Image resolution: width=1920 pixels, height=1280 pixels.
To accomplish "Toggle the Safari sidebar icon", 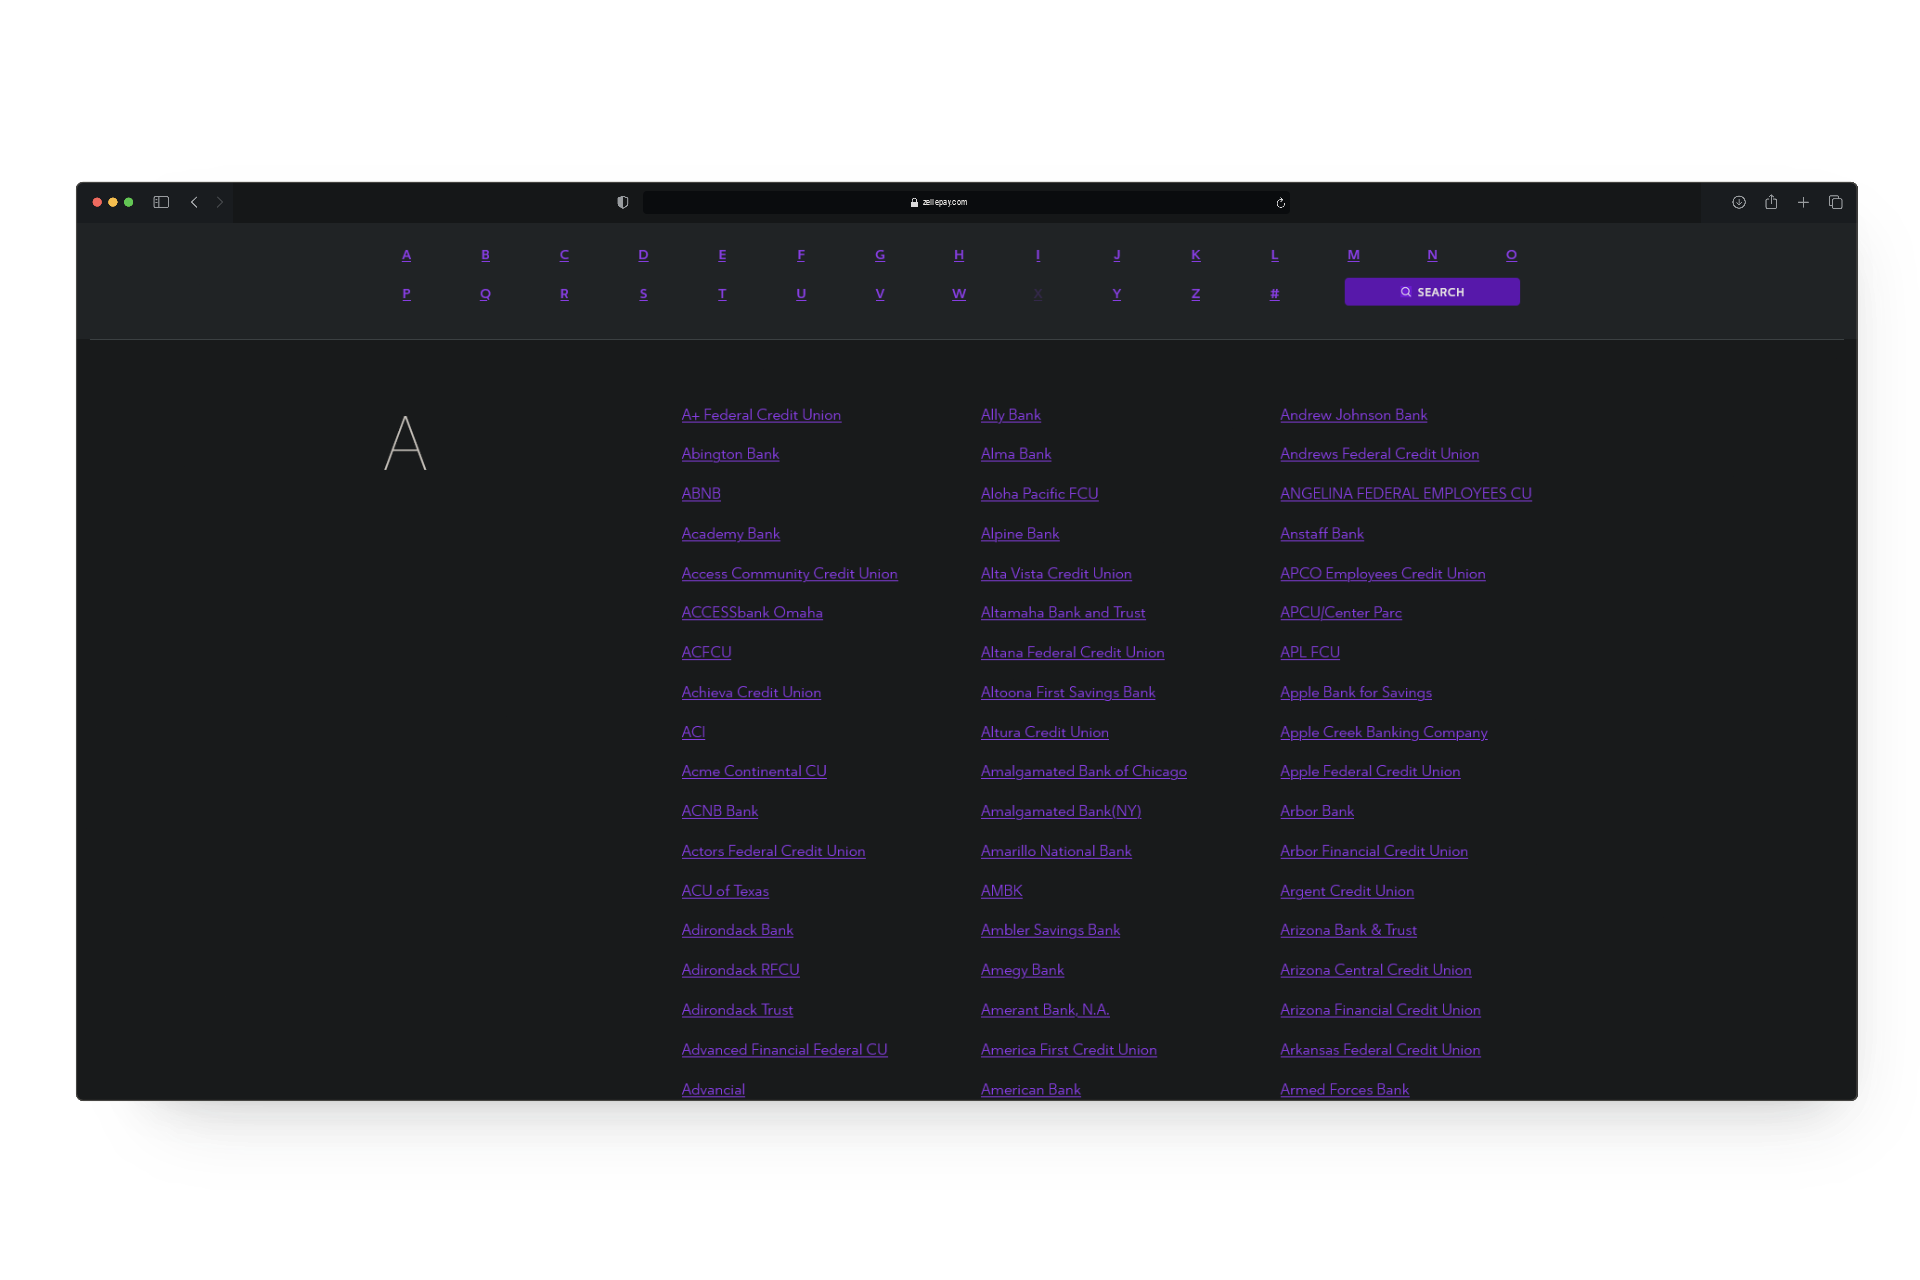I will tap(161, 202).
